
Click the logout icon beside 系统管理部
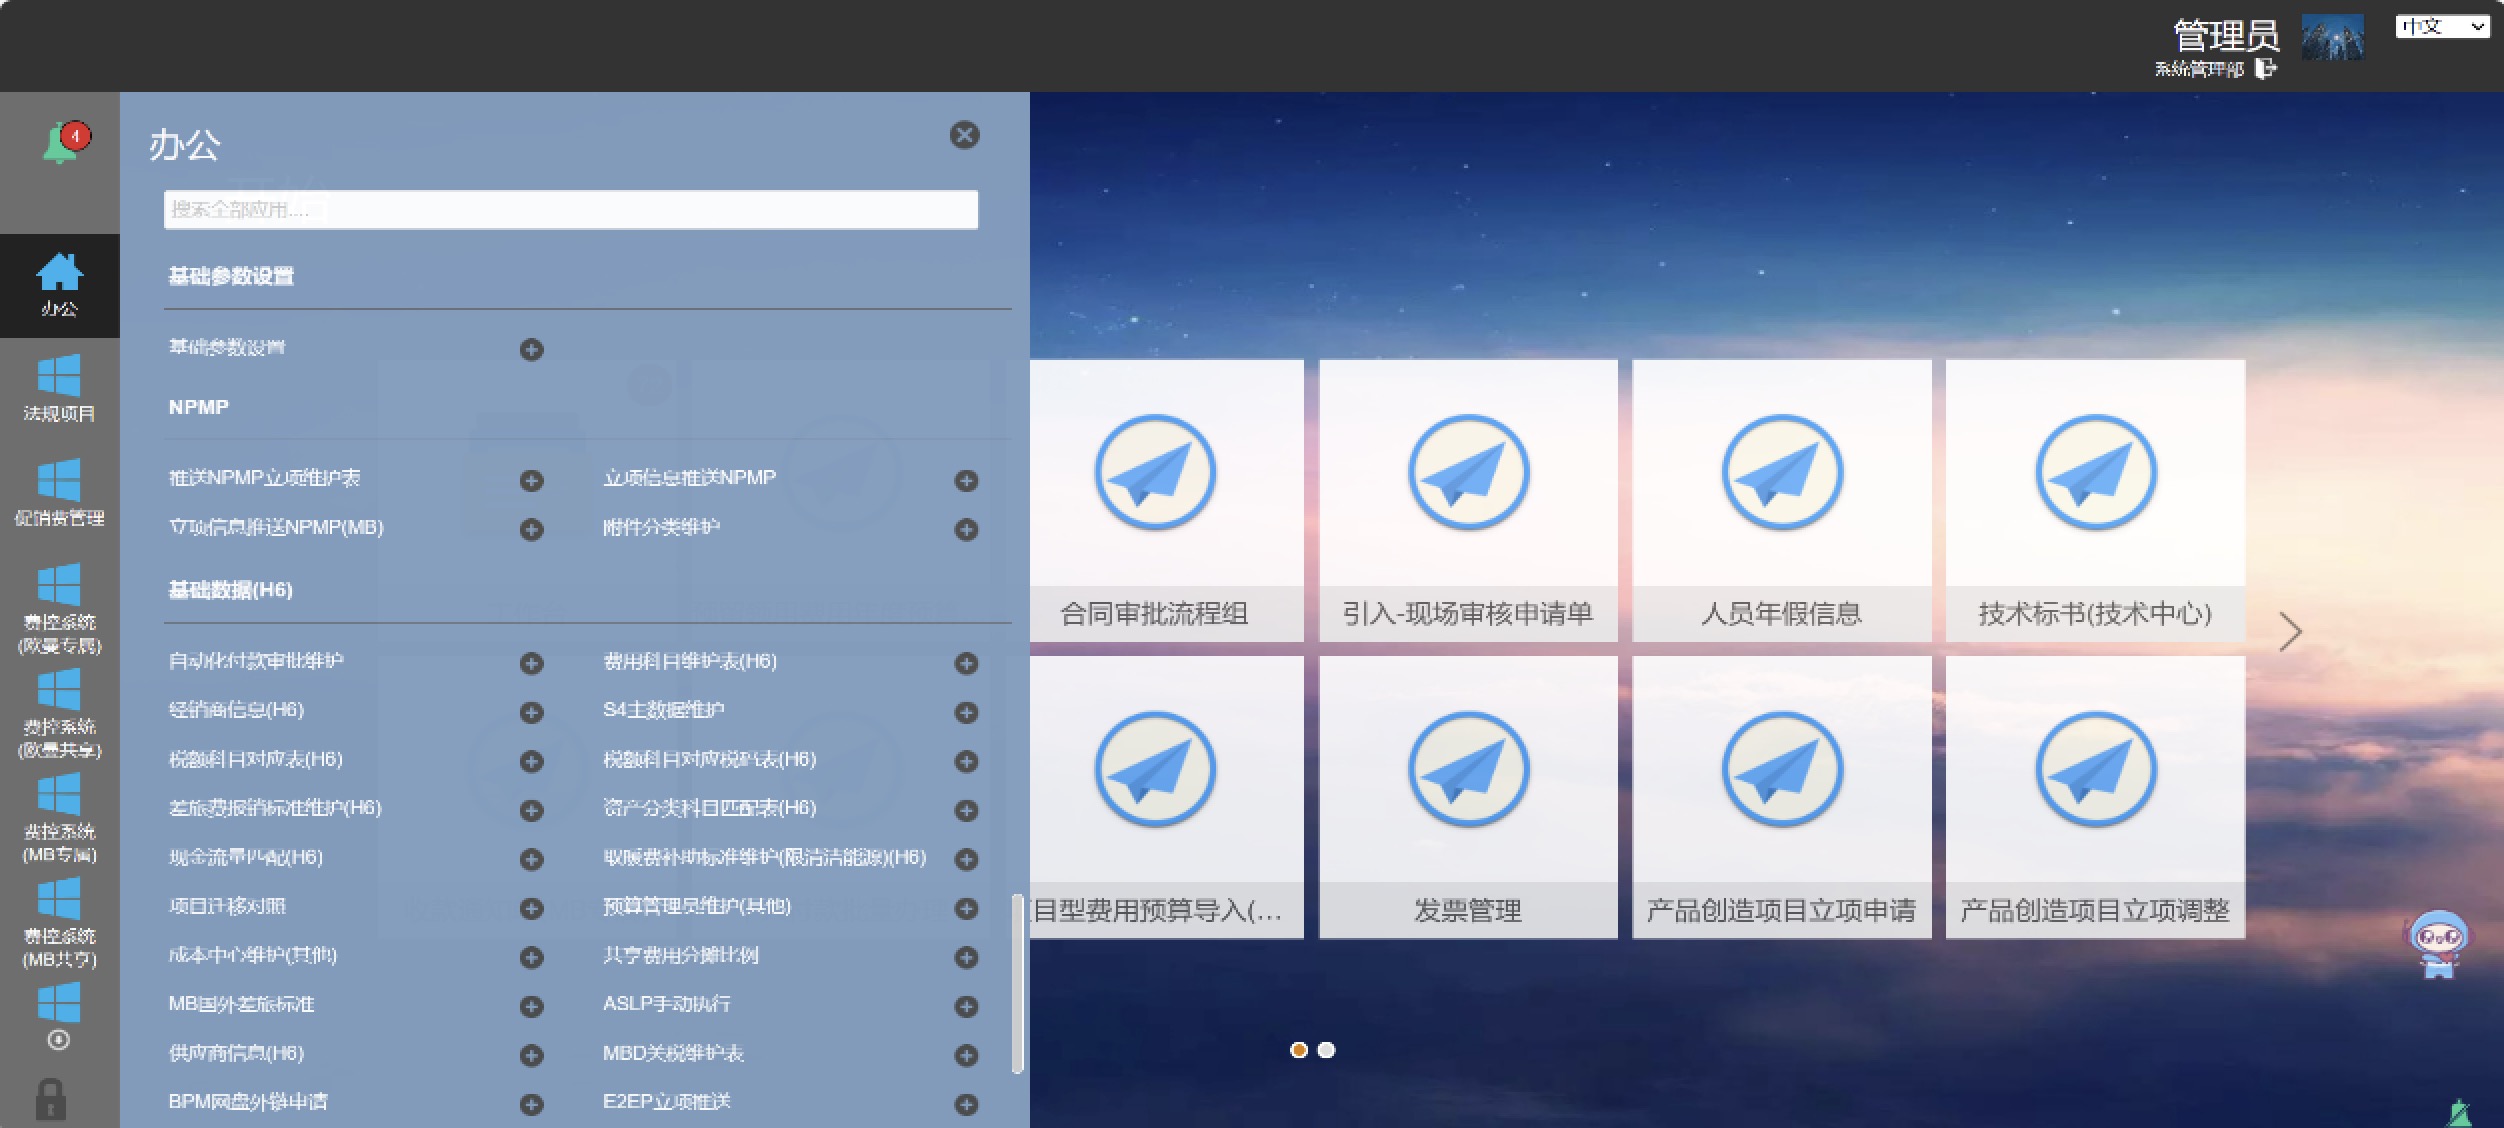pos(2266,68)
